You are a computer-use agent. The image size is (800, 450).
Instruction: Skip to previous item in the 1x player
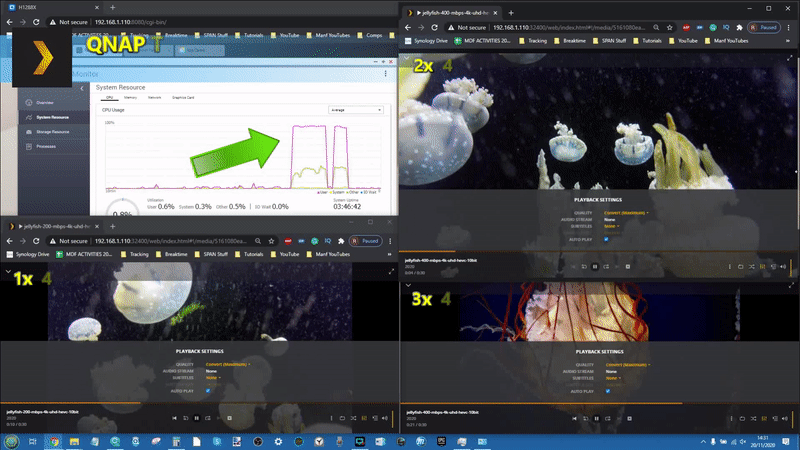[174, 418]
